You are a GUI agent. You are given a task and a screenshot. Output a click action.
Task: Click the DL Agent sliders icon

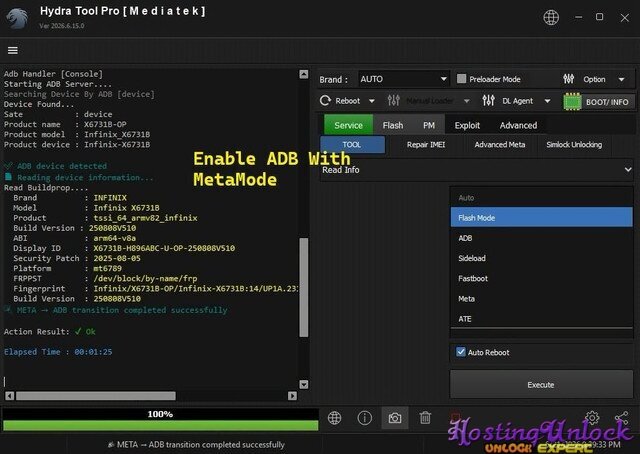pyautogui.click(x=489, y=100)
